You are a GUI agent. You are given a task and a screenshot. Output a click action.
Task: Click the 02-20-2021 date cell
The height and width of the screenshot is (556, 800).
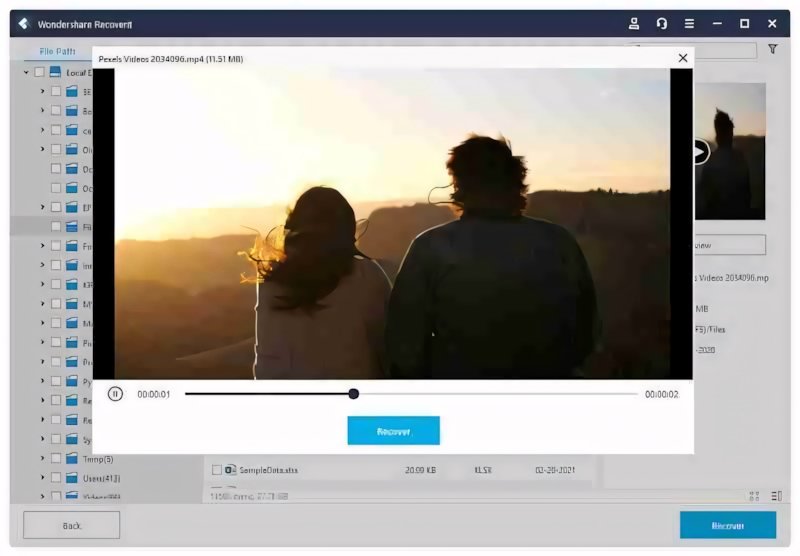pyautogui.click(x=555, y=470)
